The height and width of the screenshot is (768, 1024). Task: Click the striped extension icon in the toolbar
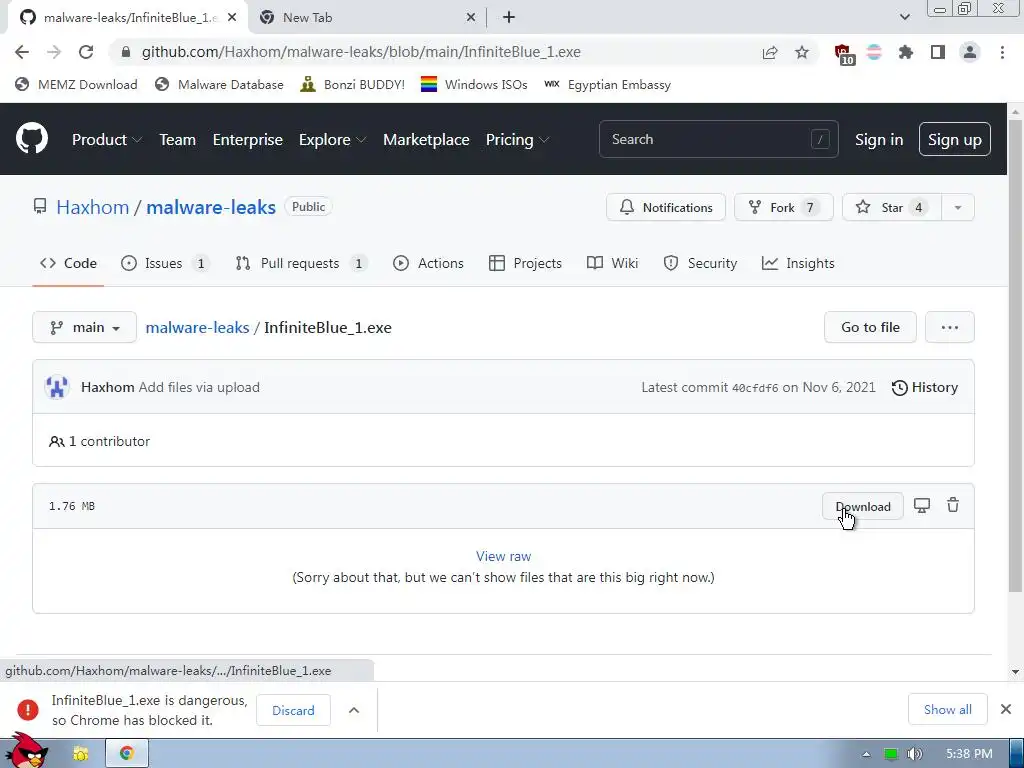874,52
